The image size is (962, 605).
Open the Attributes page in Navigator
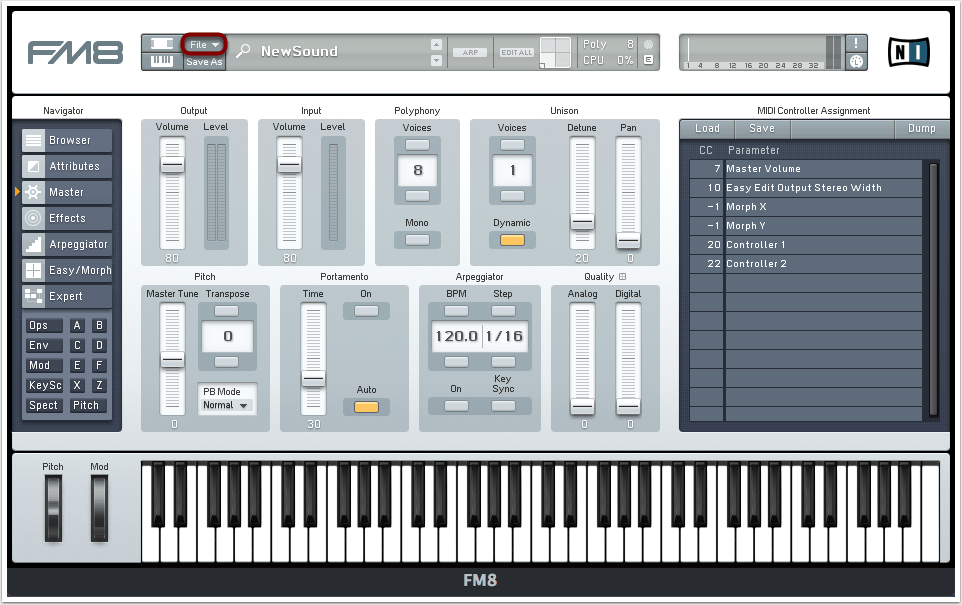[68, 166]
